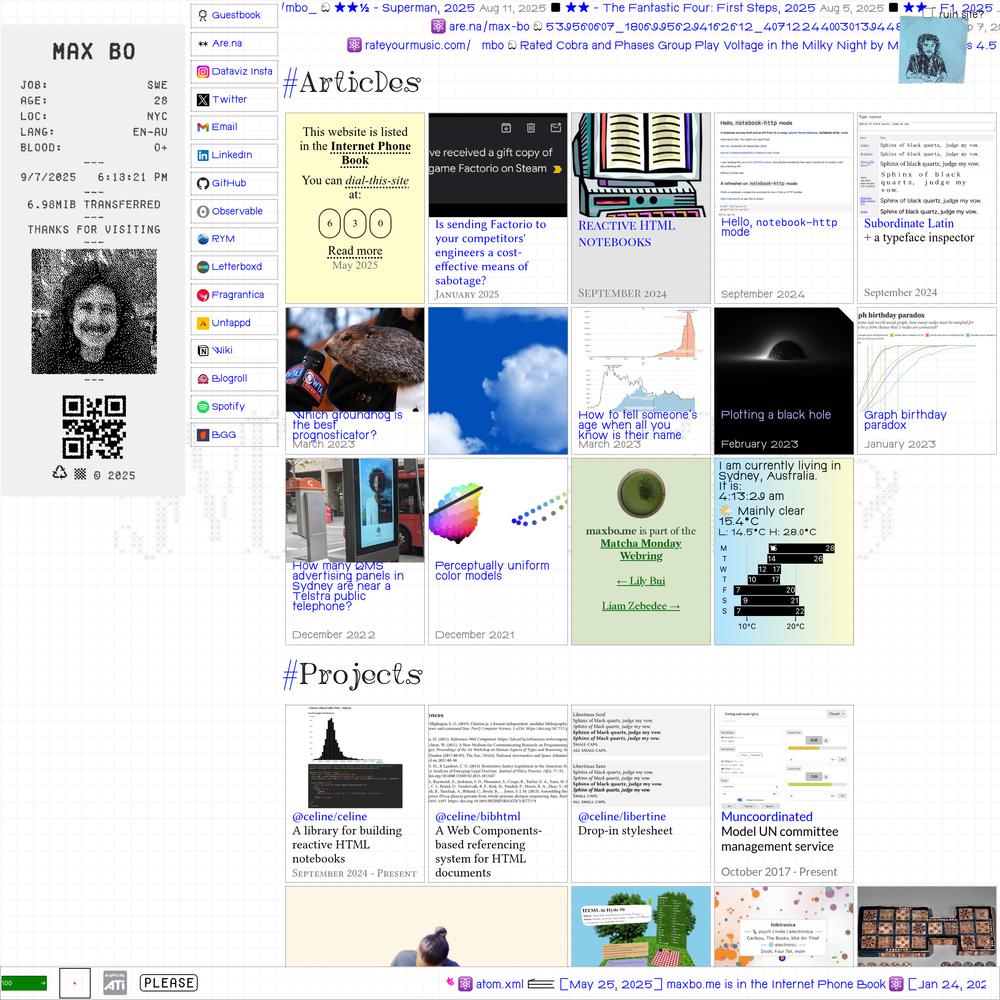Open the Letterboxd sidebar button

(234, 267)
